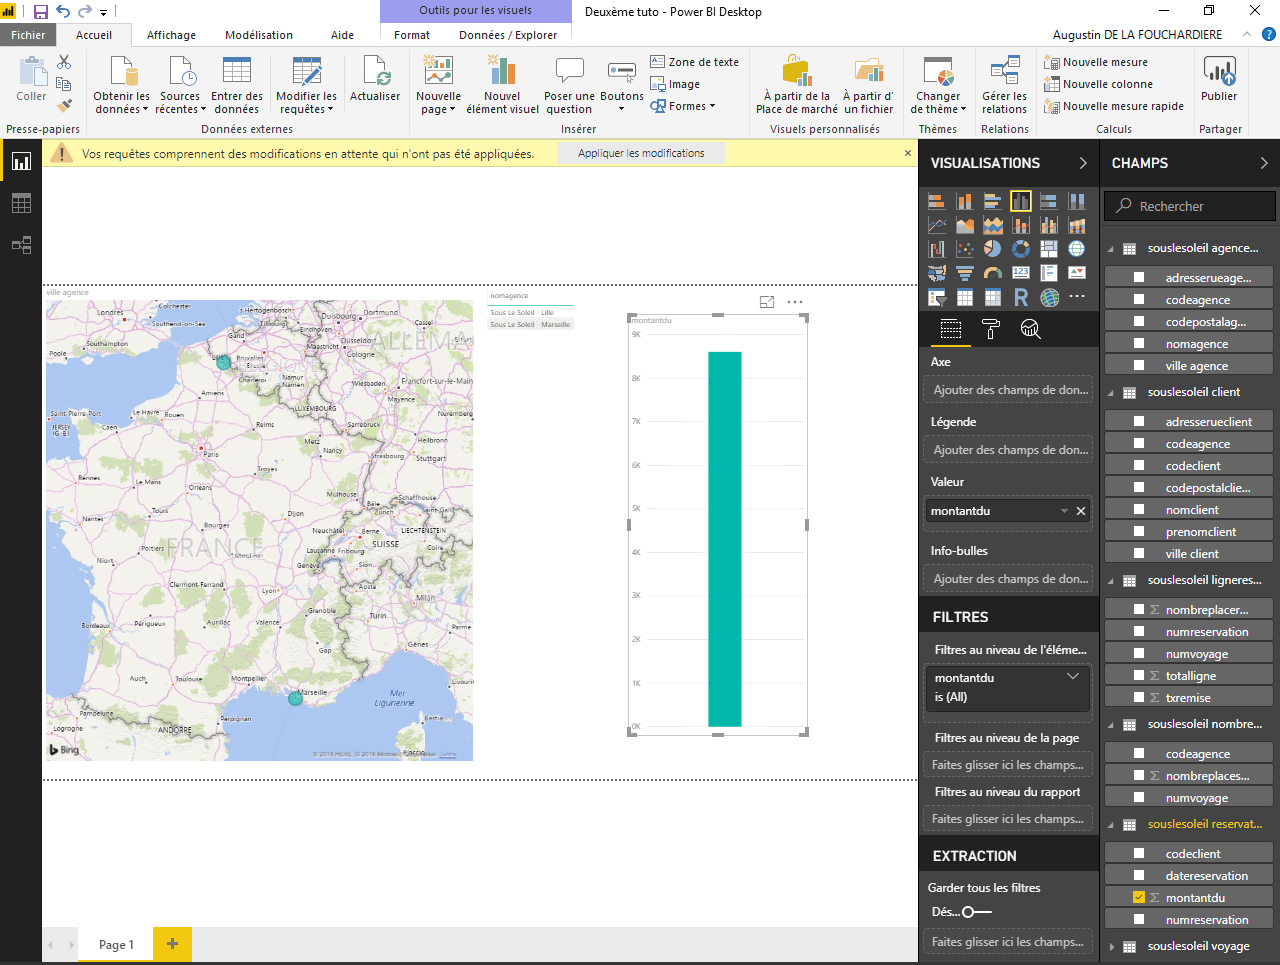
Task: Check the nomclient field checkbox
Action: coord(1139,510)
